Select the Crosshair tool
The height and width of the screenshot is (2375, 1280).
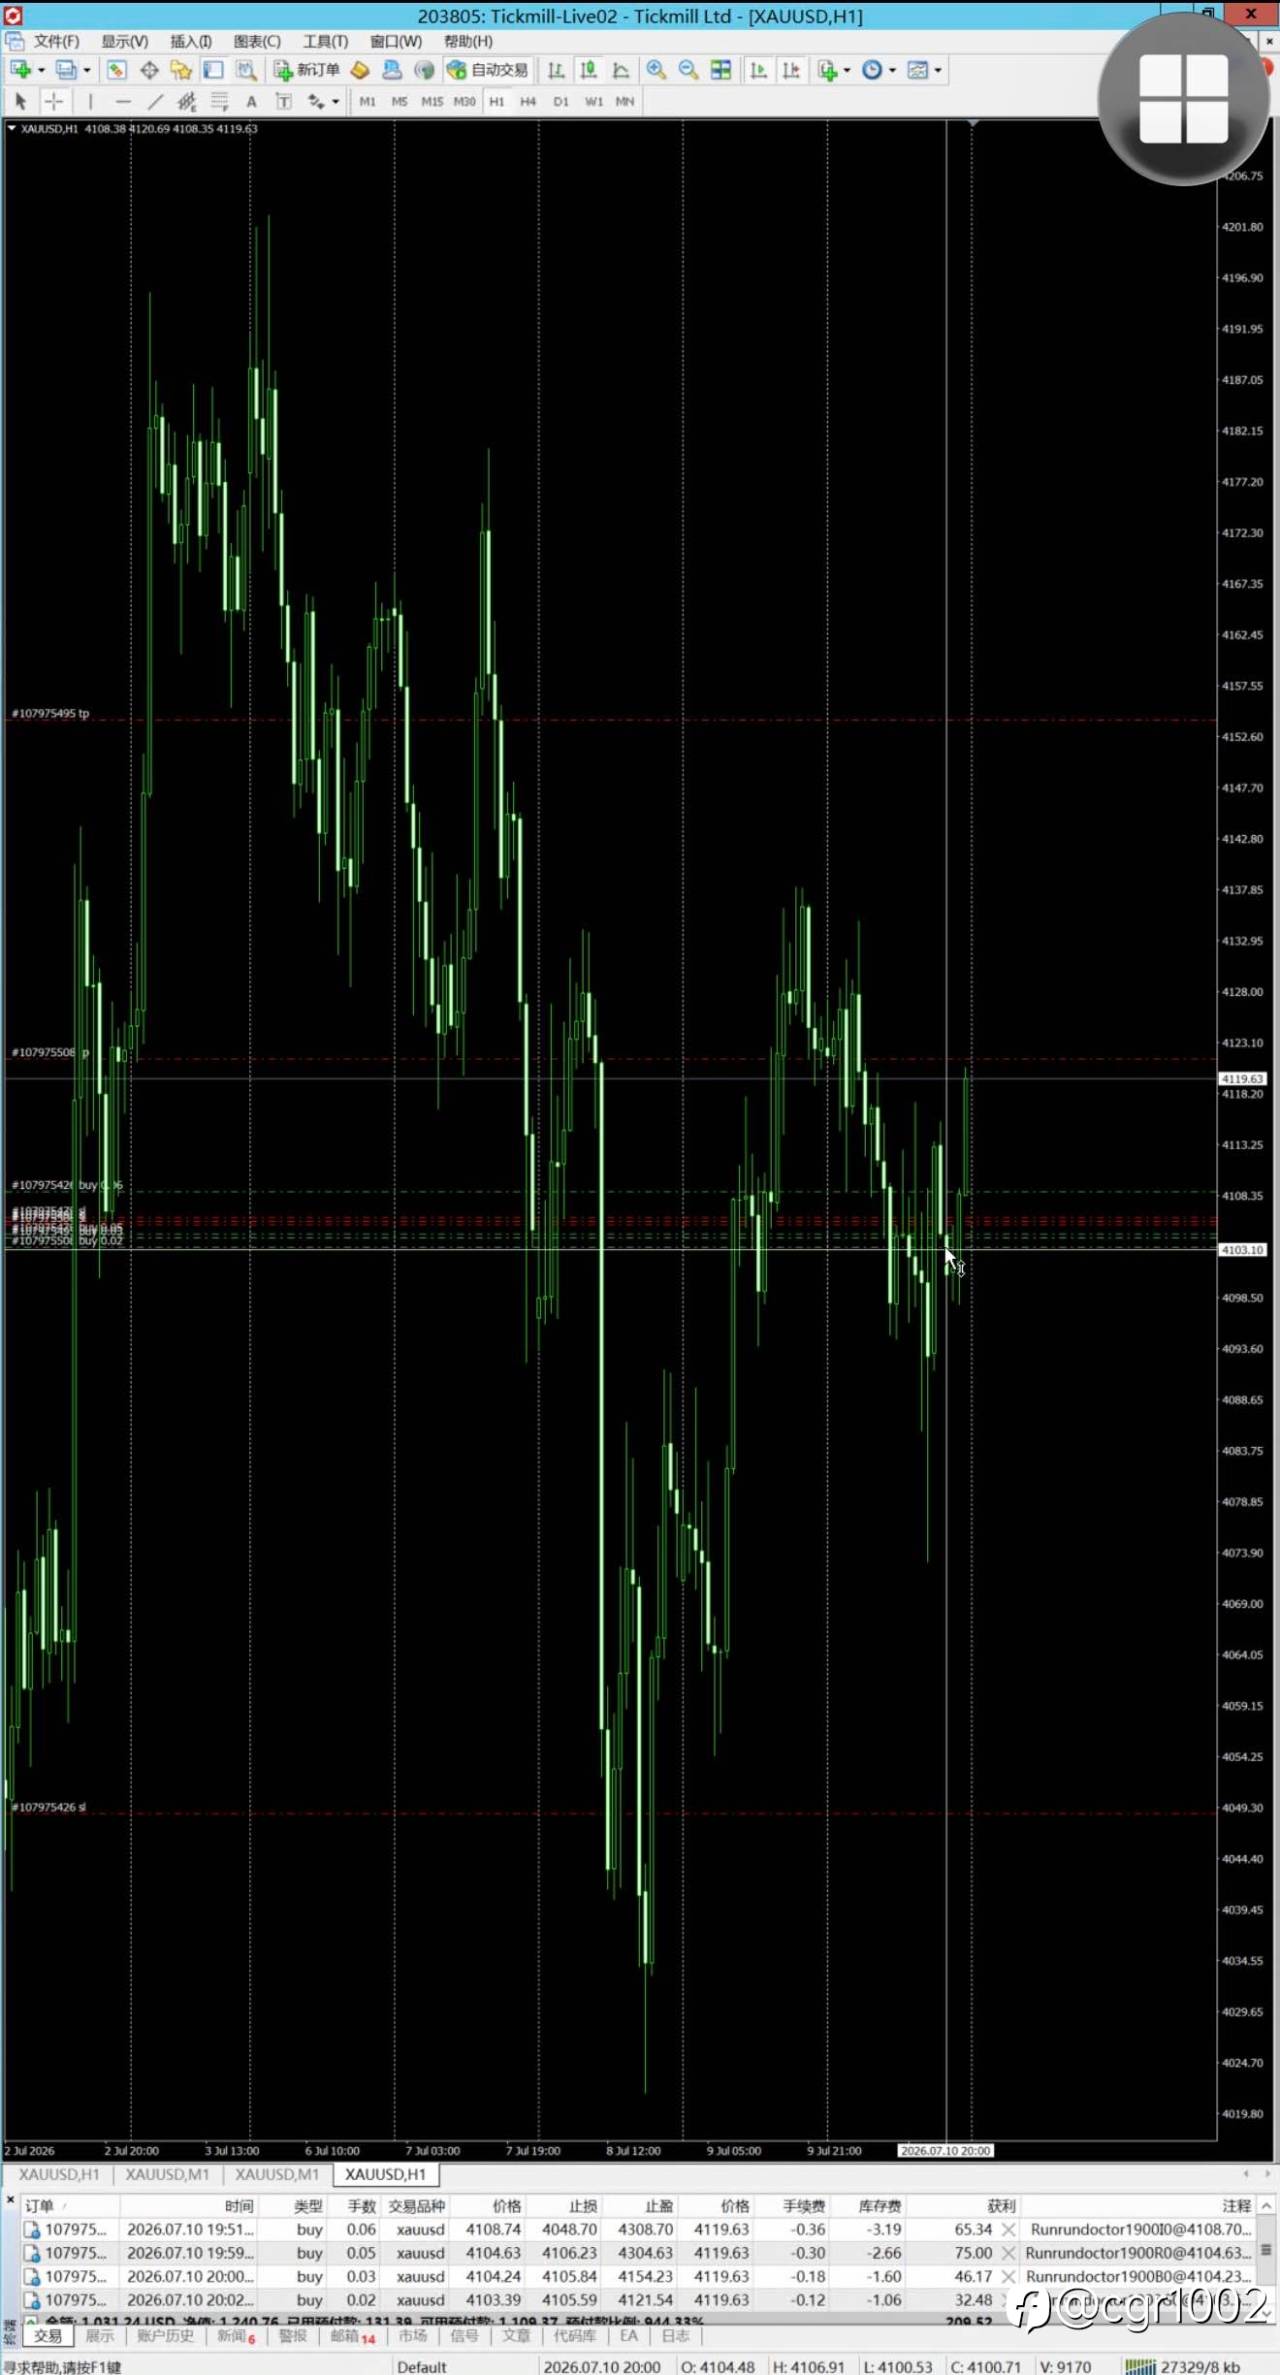[x=53, y=101]
